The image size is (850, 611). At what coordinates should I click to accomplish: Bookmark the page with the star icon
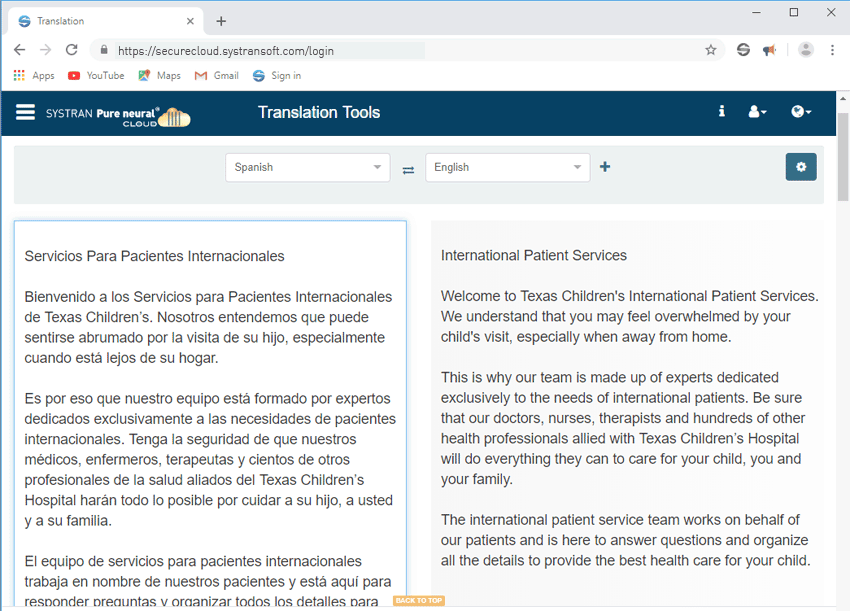pyautogui.click(x=711, y=49)
